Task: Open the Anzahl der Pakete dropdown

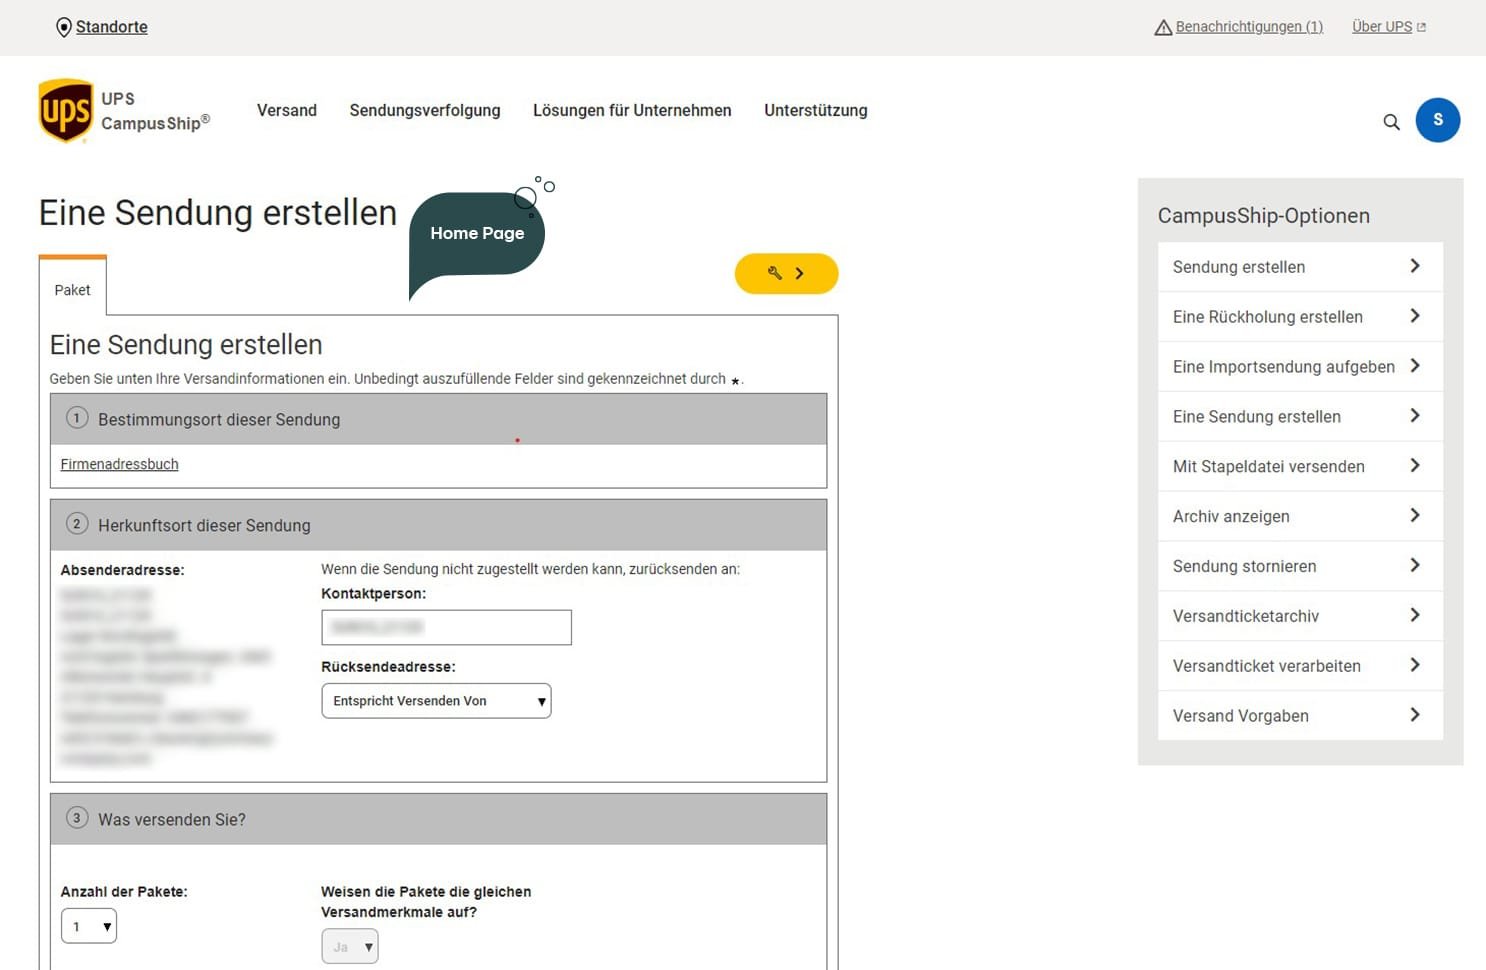Action: click(x=89, y=926)
